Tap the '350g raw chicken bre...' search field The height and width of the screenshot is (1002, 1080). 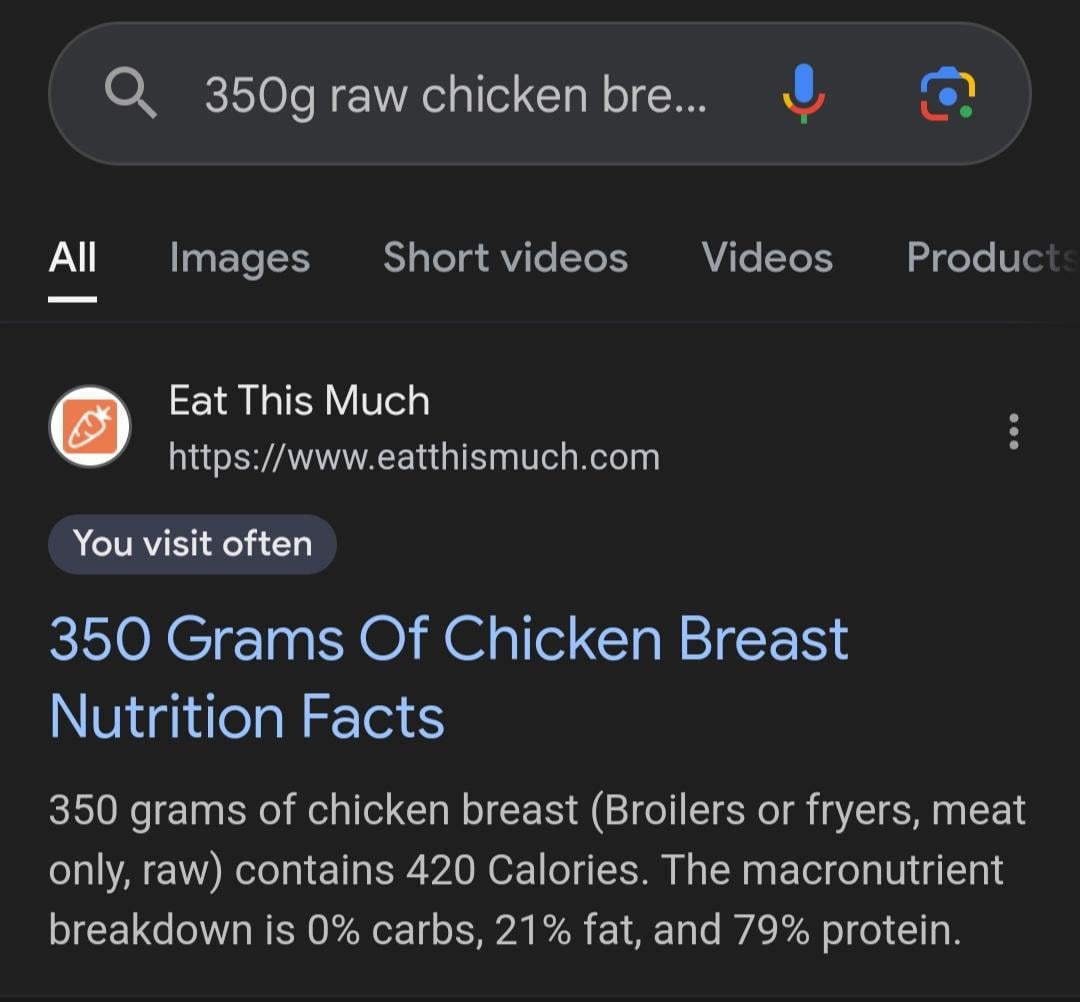coord(455,95)
